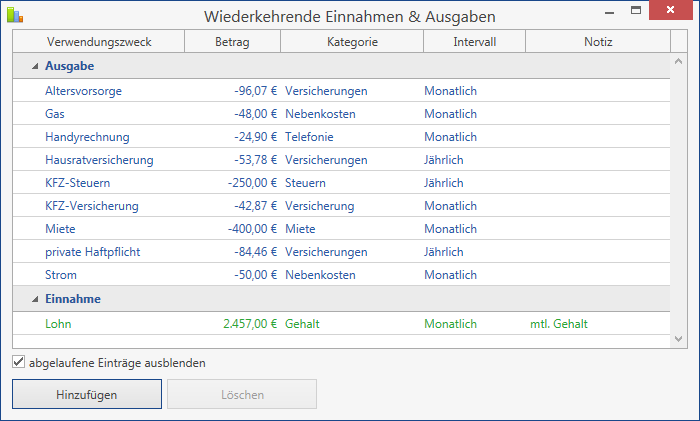Click the Löschen button
700x421 pixels.
click(242, 394)
